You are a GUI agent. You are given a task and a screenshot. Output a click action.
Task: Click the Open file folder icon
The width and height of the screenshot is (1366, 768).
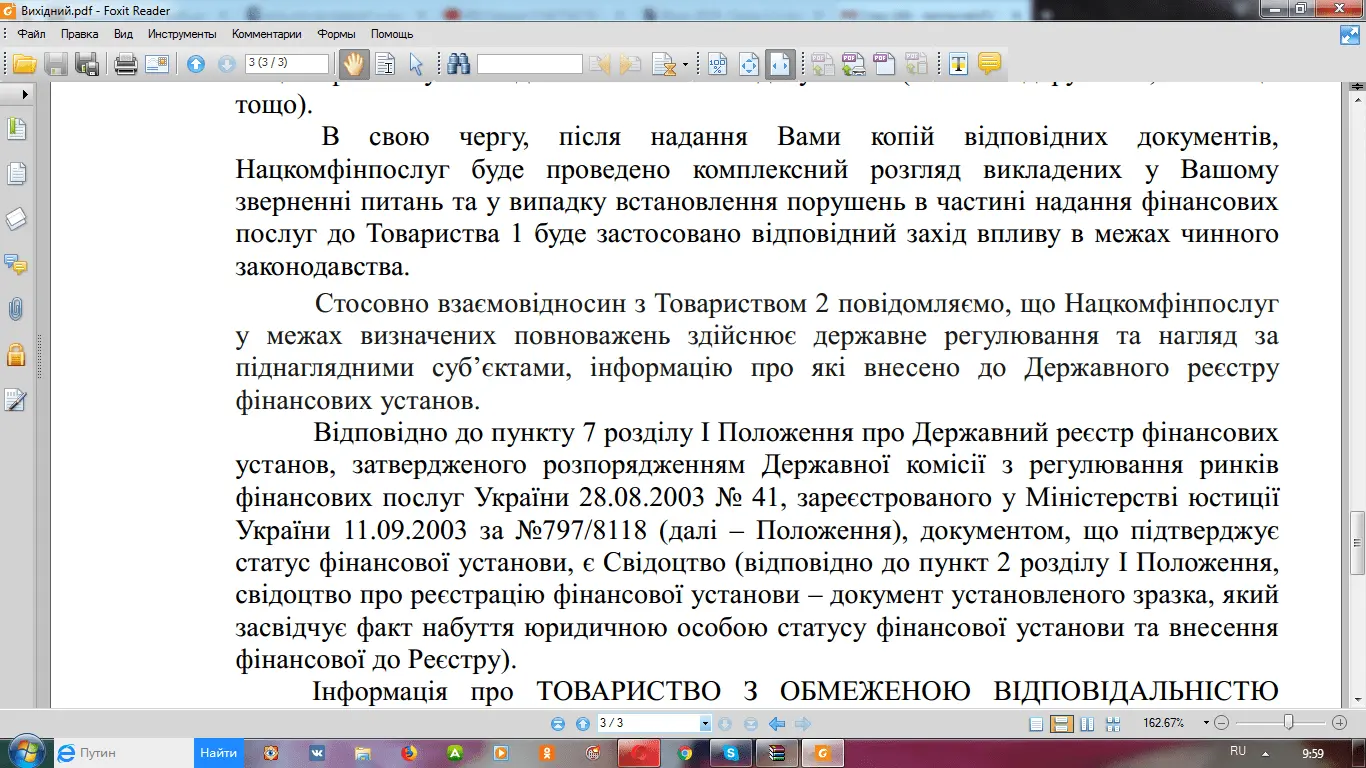pos(24,65)
